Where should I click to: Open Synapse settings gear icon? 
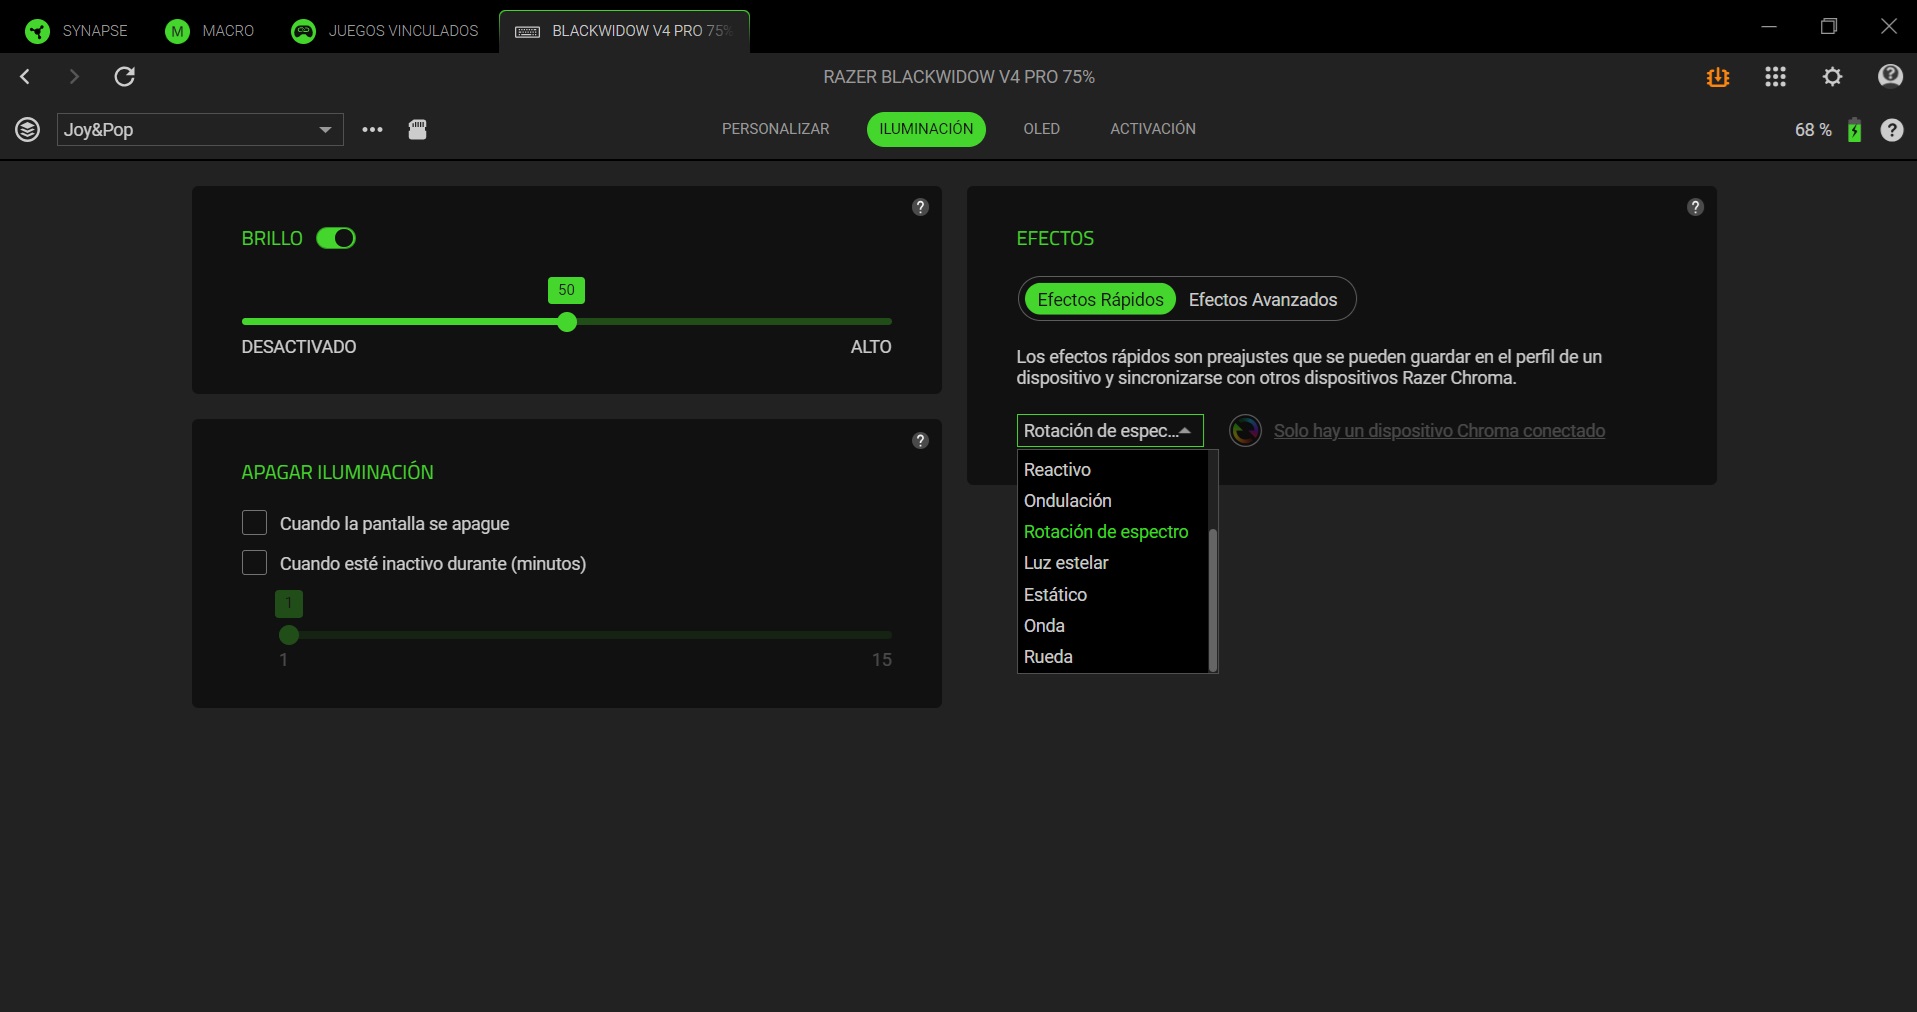(x=1832, y=77)
